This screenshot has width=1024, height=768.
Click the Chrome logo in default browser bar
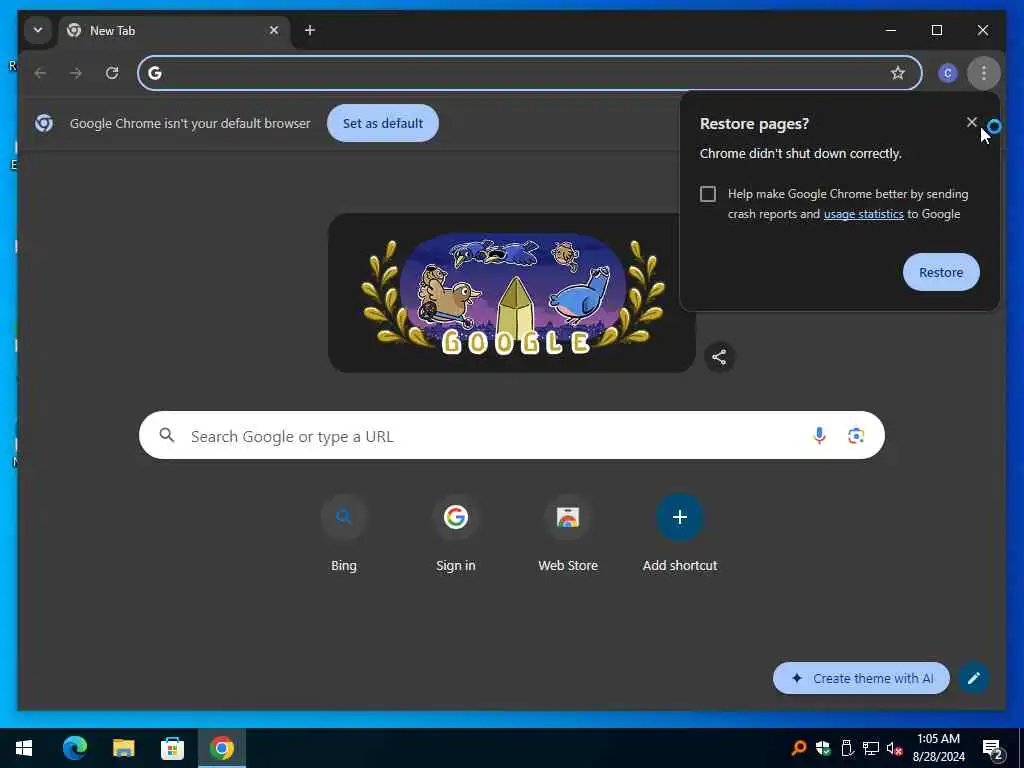[x=44, y=123]
